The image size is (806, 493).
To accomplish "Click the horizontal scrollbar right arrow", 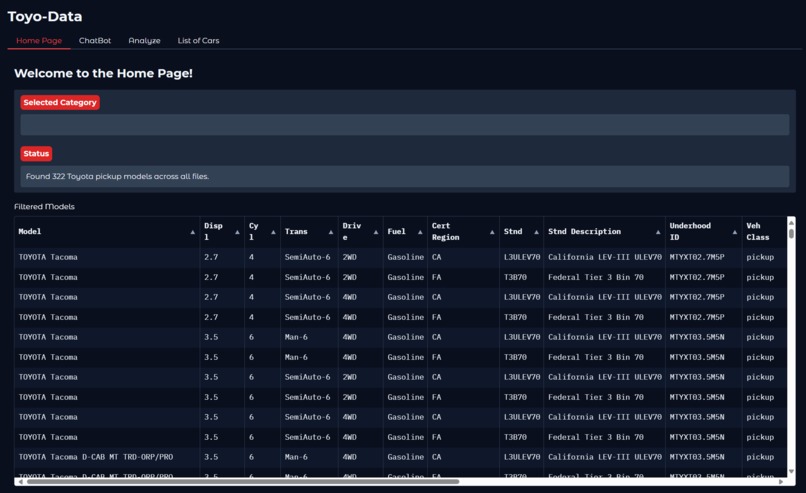I will pyautogui.click(x=781, y=482).
